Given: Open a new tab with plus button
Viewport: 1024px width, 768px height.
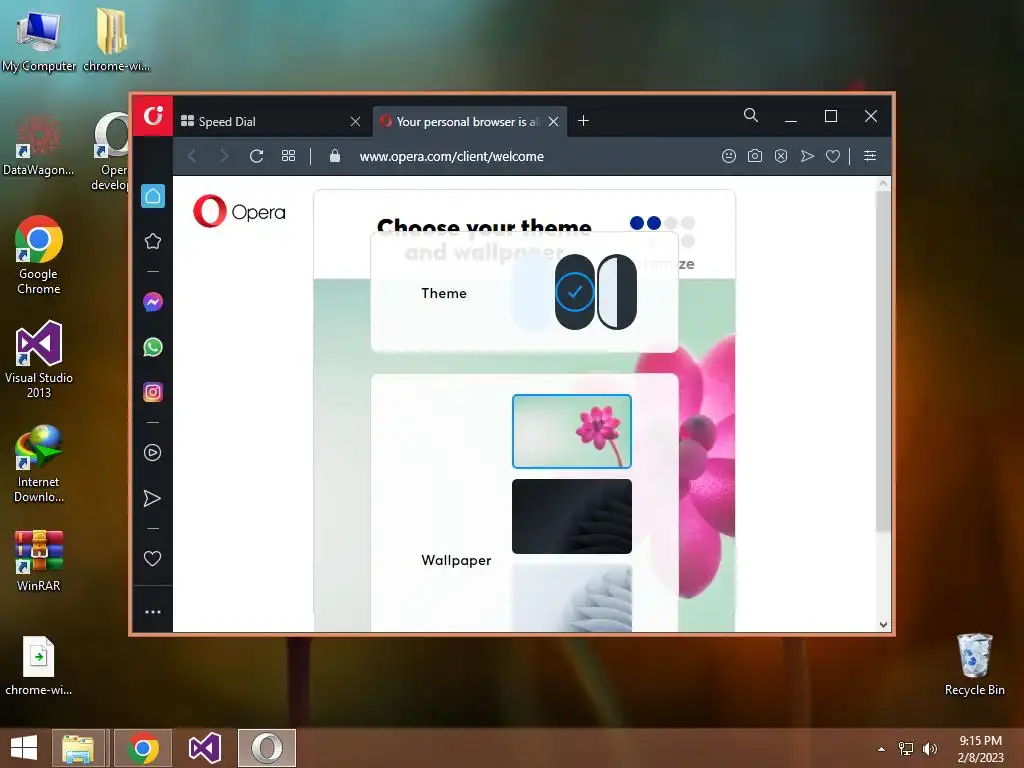Looking at the screenshot, I should tap(584, 121).
